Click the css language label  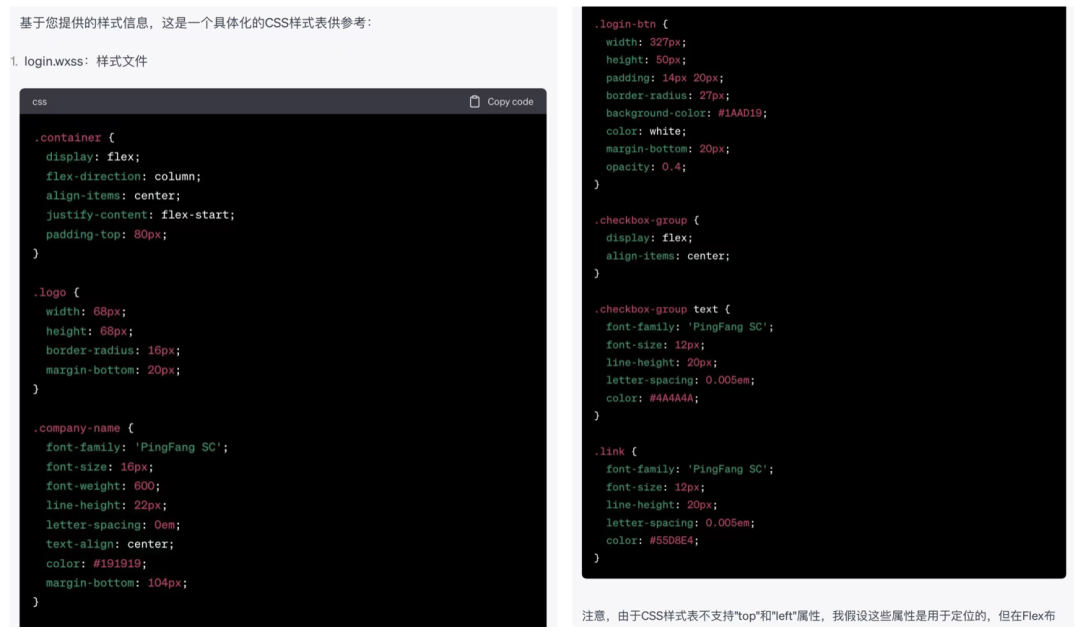[39, 102]
